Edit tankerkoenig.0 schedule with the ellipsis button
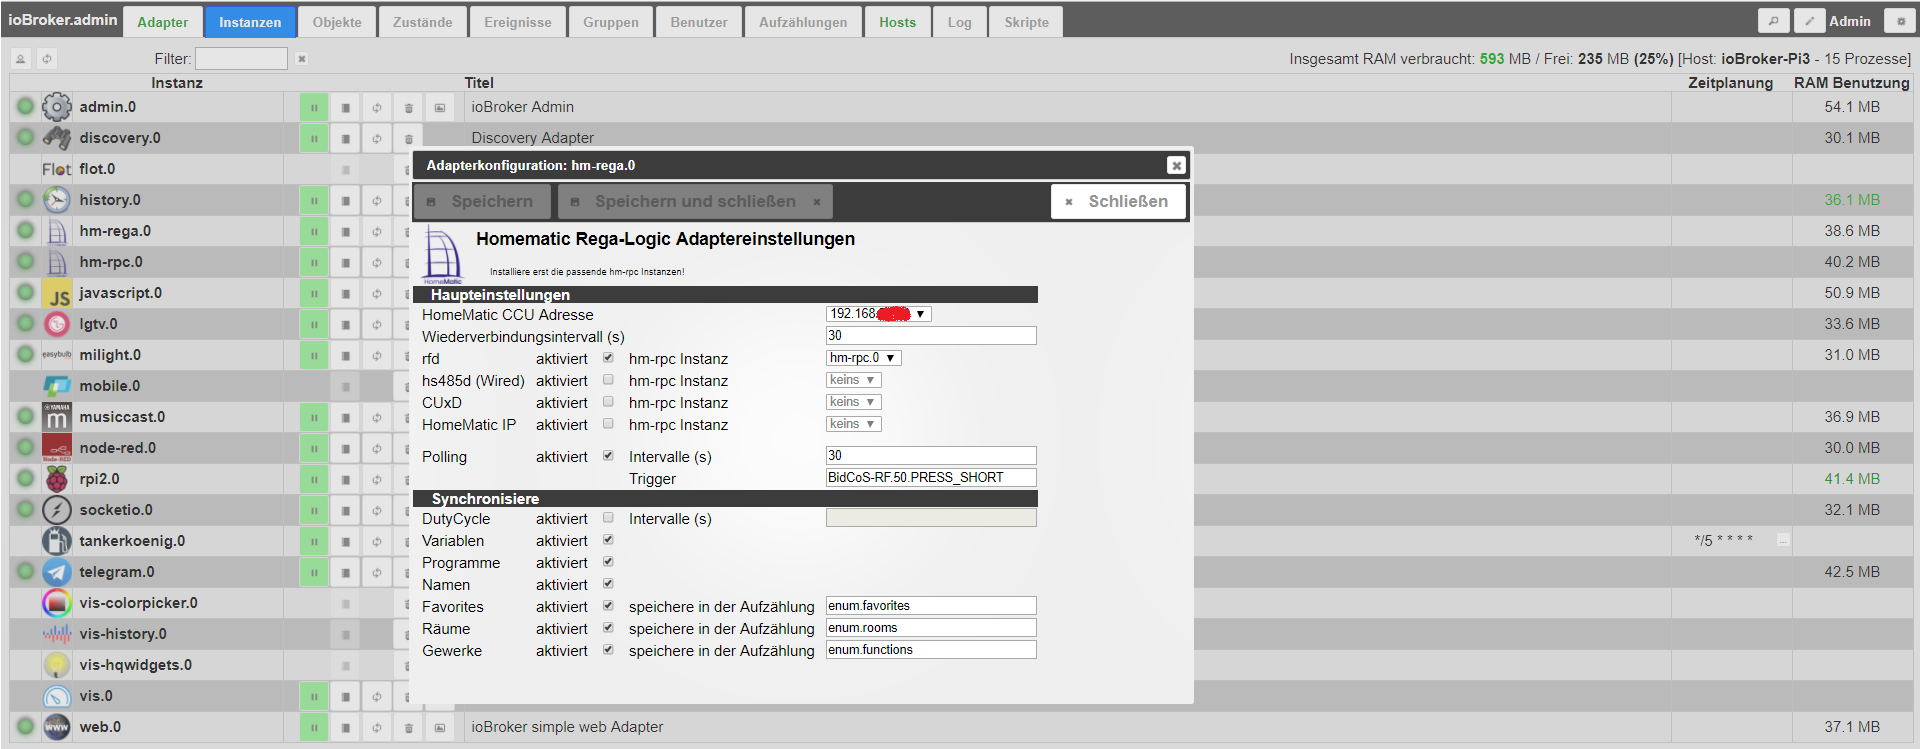The height and width of the screenshot is (749, 1920). [1783, 540]
